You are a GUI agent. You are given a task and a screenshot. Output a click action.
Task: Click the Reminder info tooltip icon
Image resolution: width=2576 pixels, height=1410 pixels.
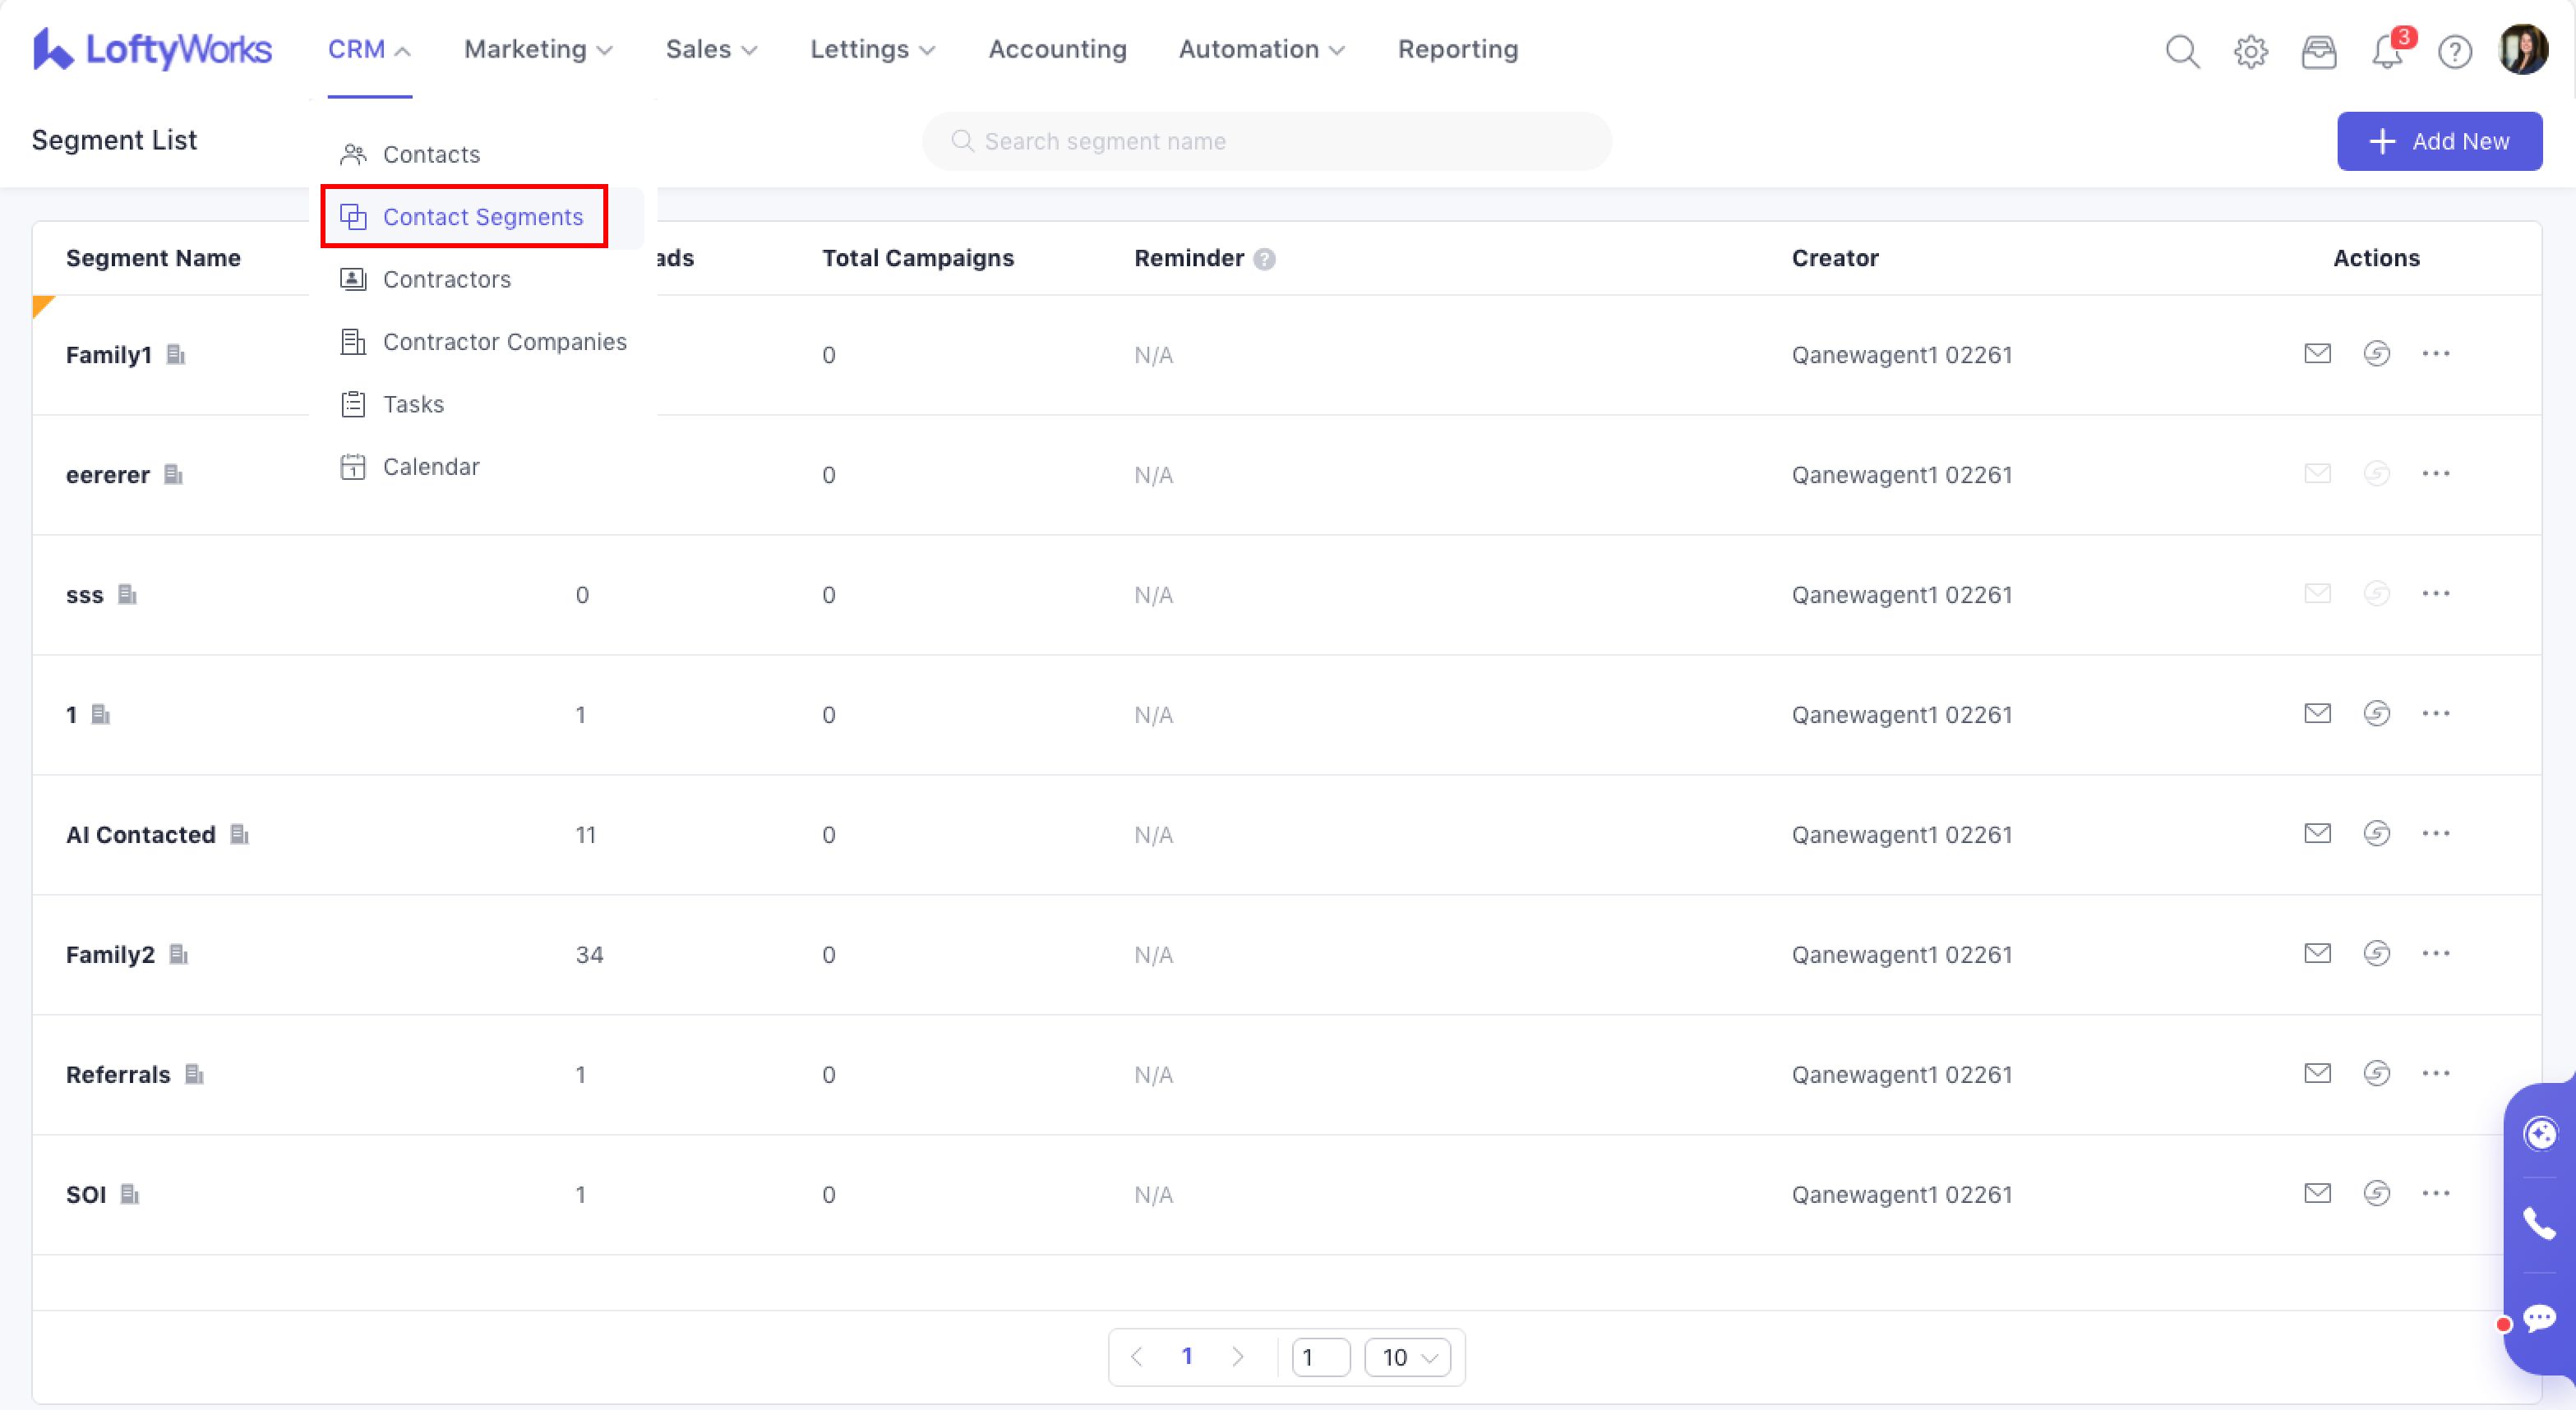point(1264,259)
